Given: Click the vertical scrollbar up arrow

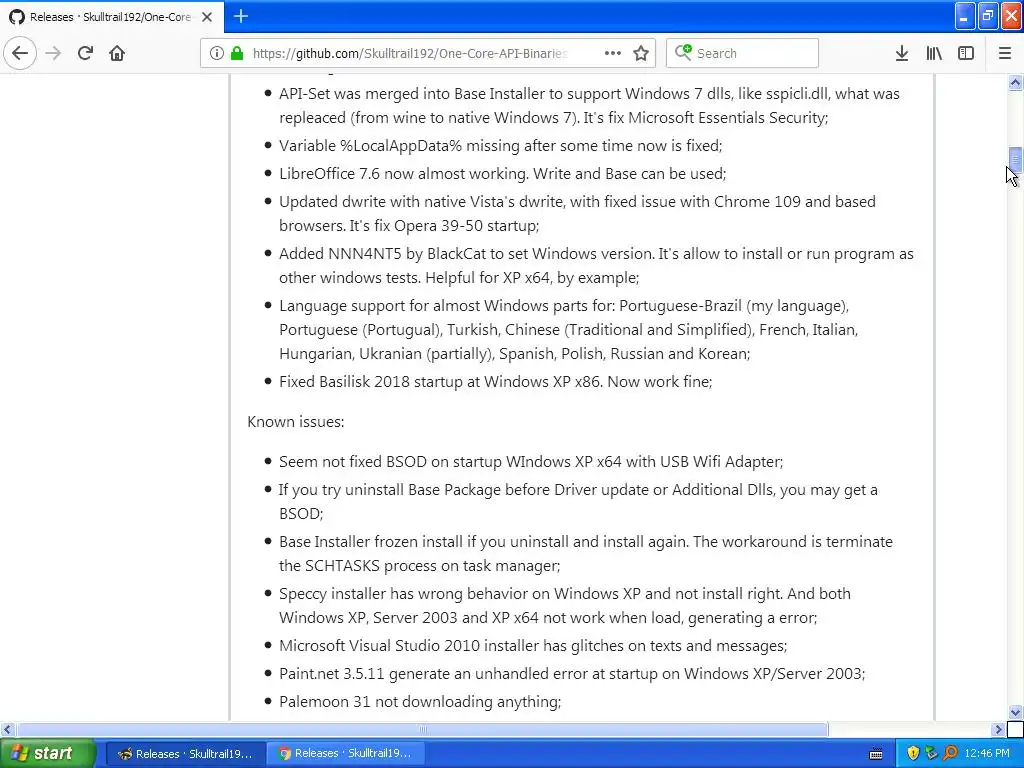Looking at the screenshot, I should [1015, 82].
